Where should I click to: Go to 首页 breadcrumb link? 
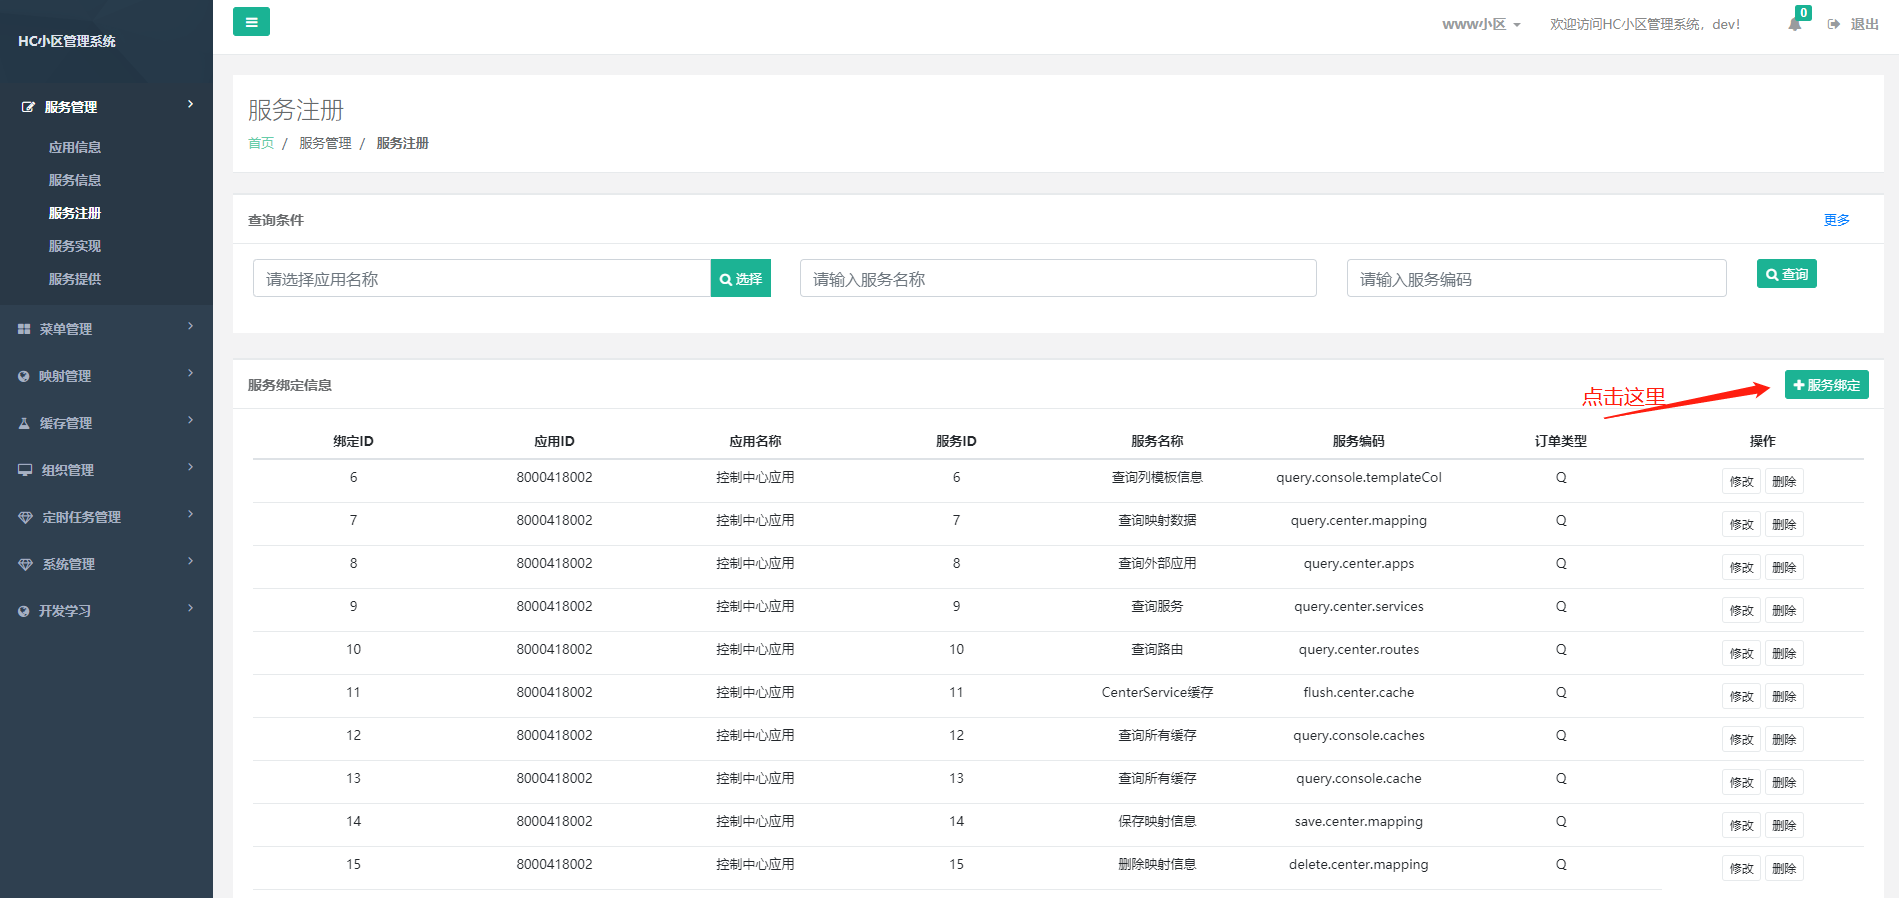[x=261, y=143]
